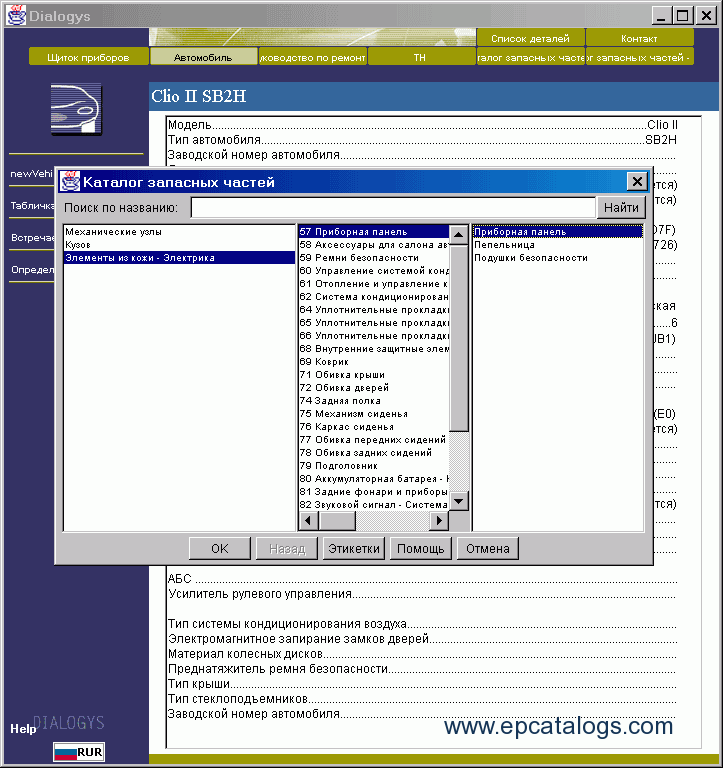Viewport: 723px width, 768px height.
Task: Select 59 Ремни безопасности item
Action: point(359,258)
